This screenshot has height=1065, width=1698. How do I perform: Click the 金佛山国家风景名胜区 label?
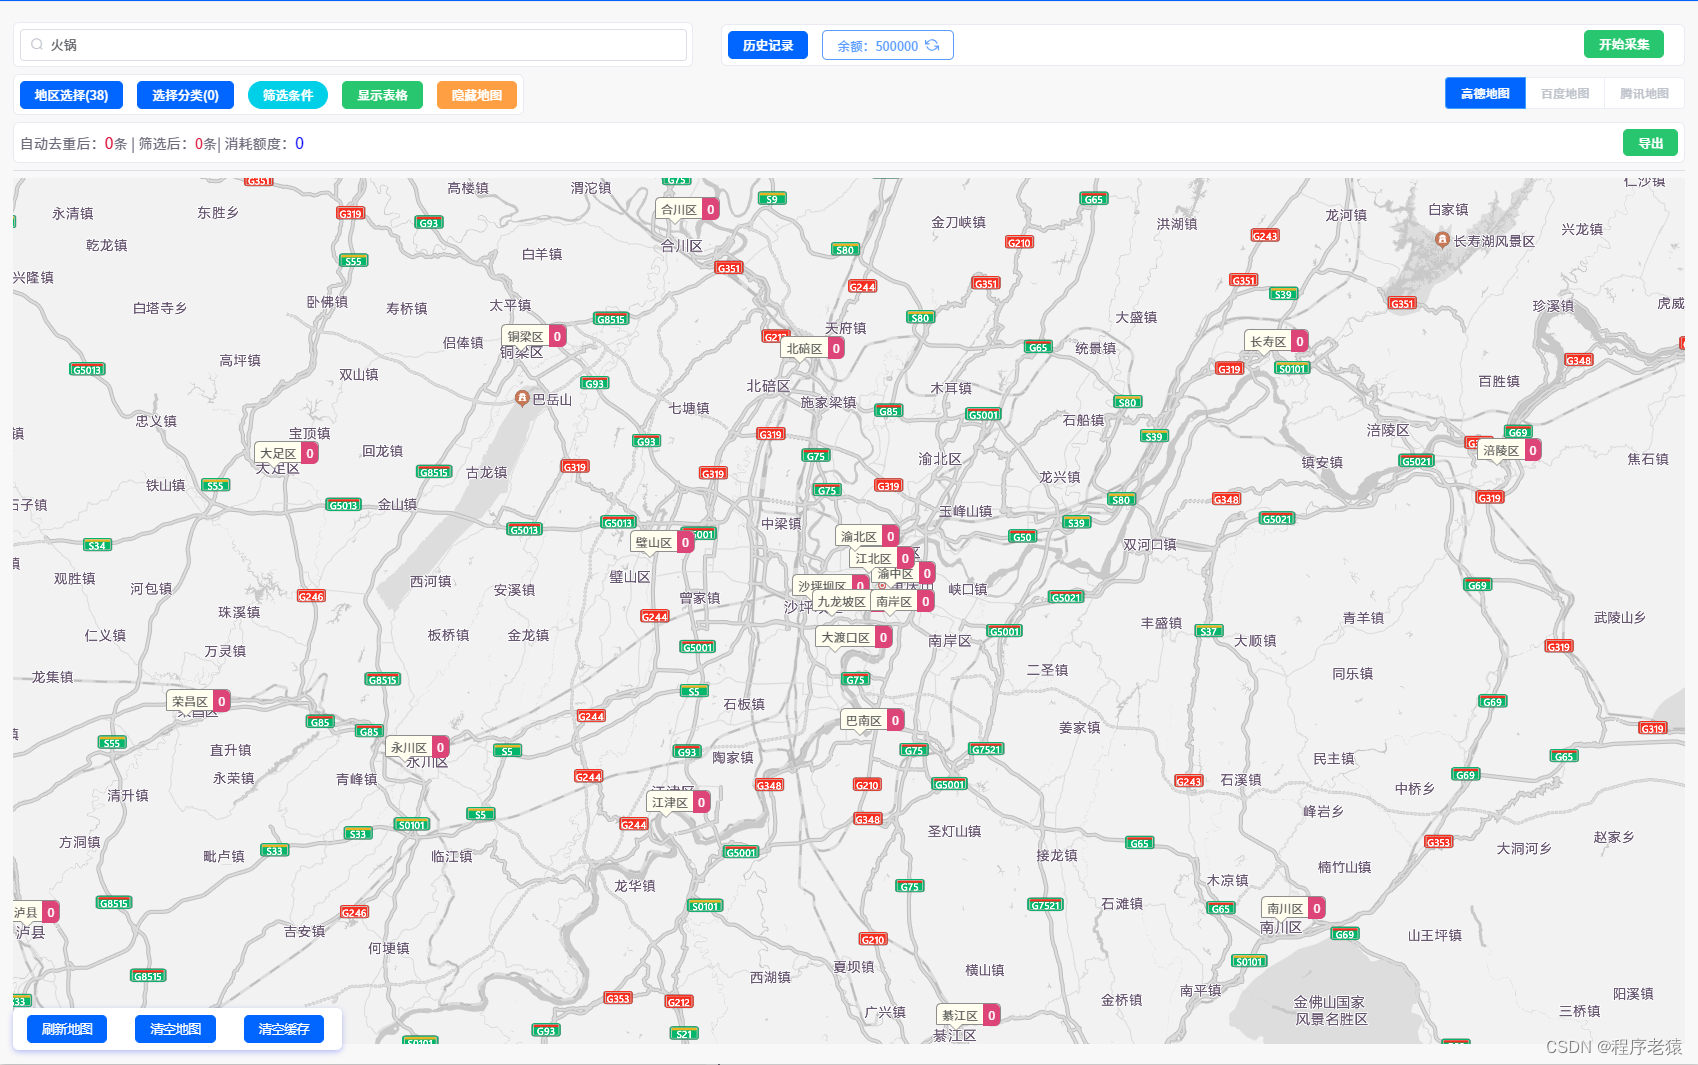[1331, 1010]
